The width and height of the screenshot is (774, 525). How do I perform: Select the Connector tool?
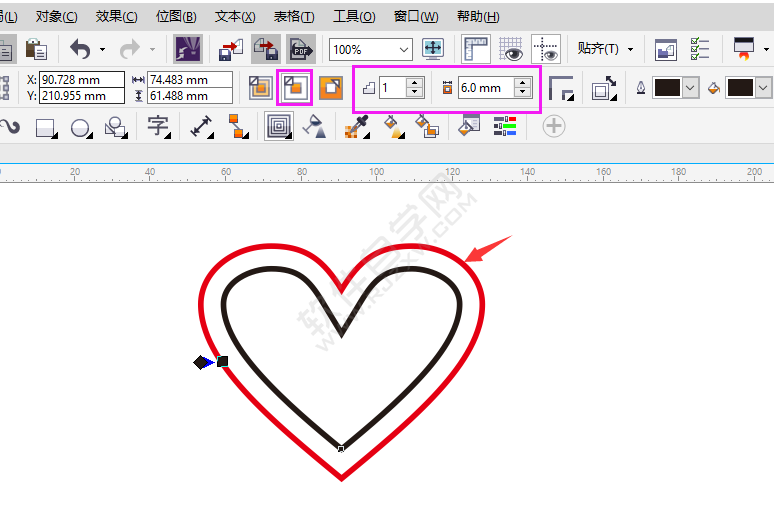pos(237,126)
